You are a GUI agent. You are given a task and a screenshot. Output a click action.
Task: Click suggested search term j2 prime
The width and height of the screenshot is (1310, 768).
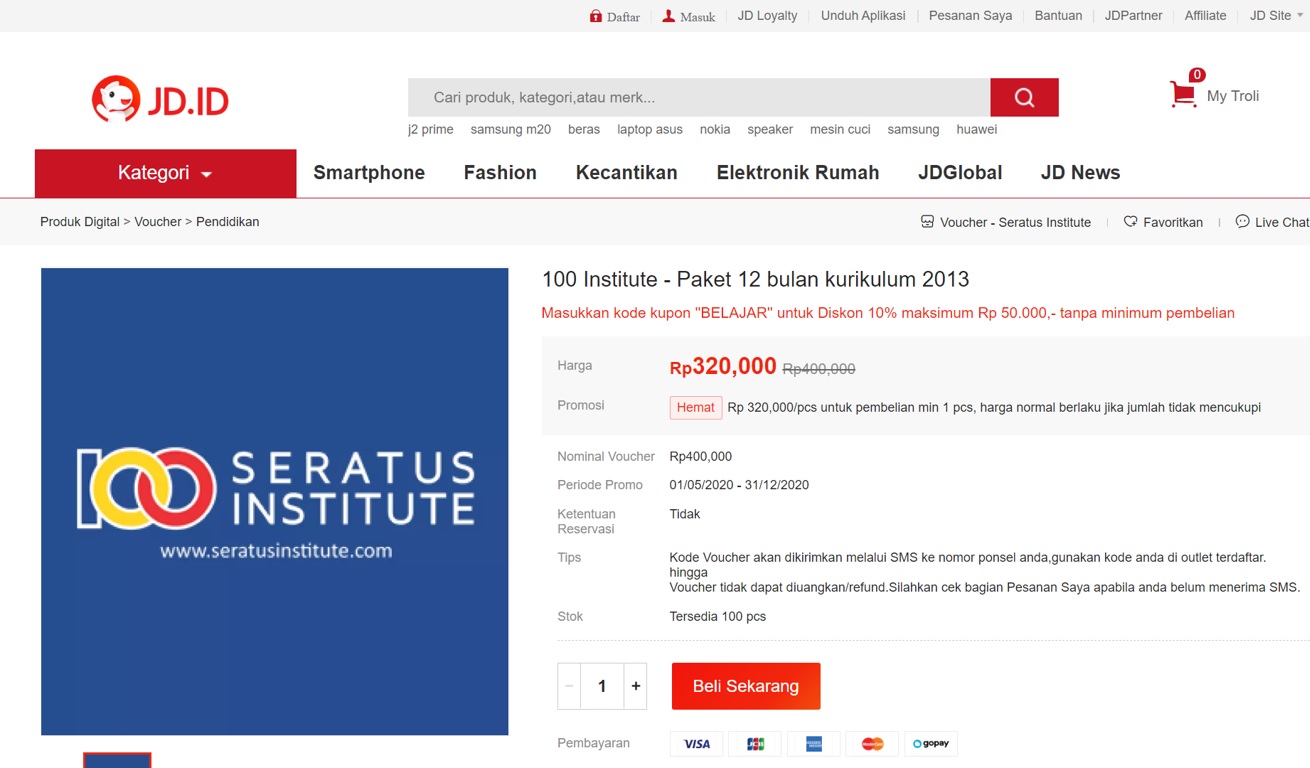(x=431, y=129)
